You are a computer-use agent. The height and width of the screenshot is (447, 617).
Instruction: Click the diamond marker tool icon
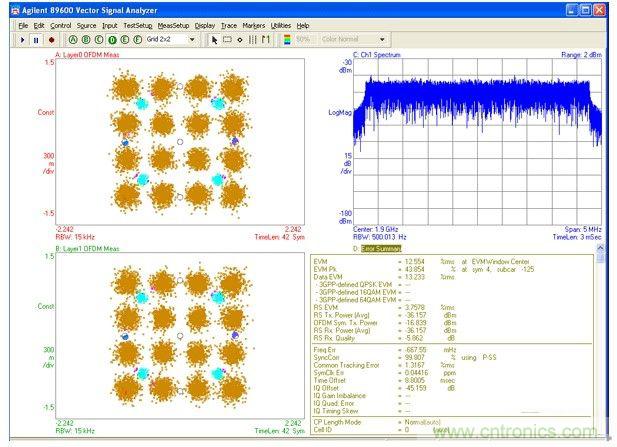[239, 39]
